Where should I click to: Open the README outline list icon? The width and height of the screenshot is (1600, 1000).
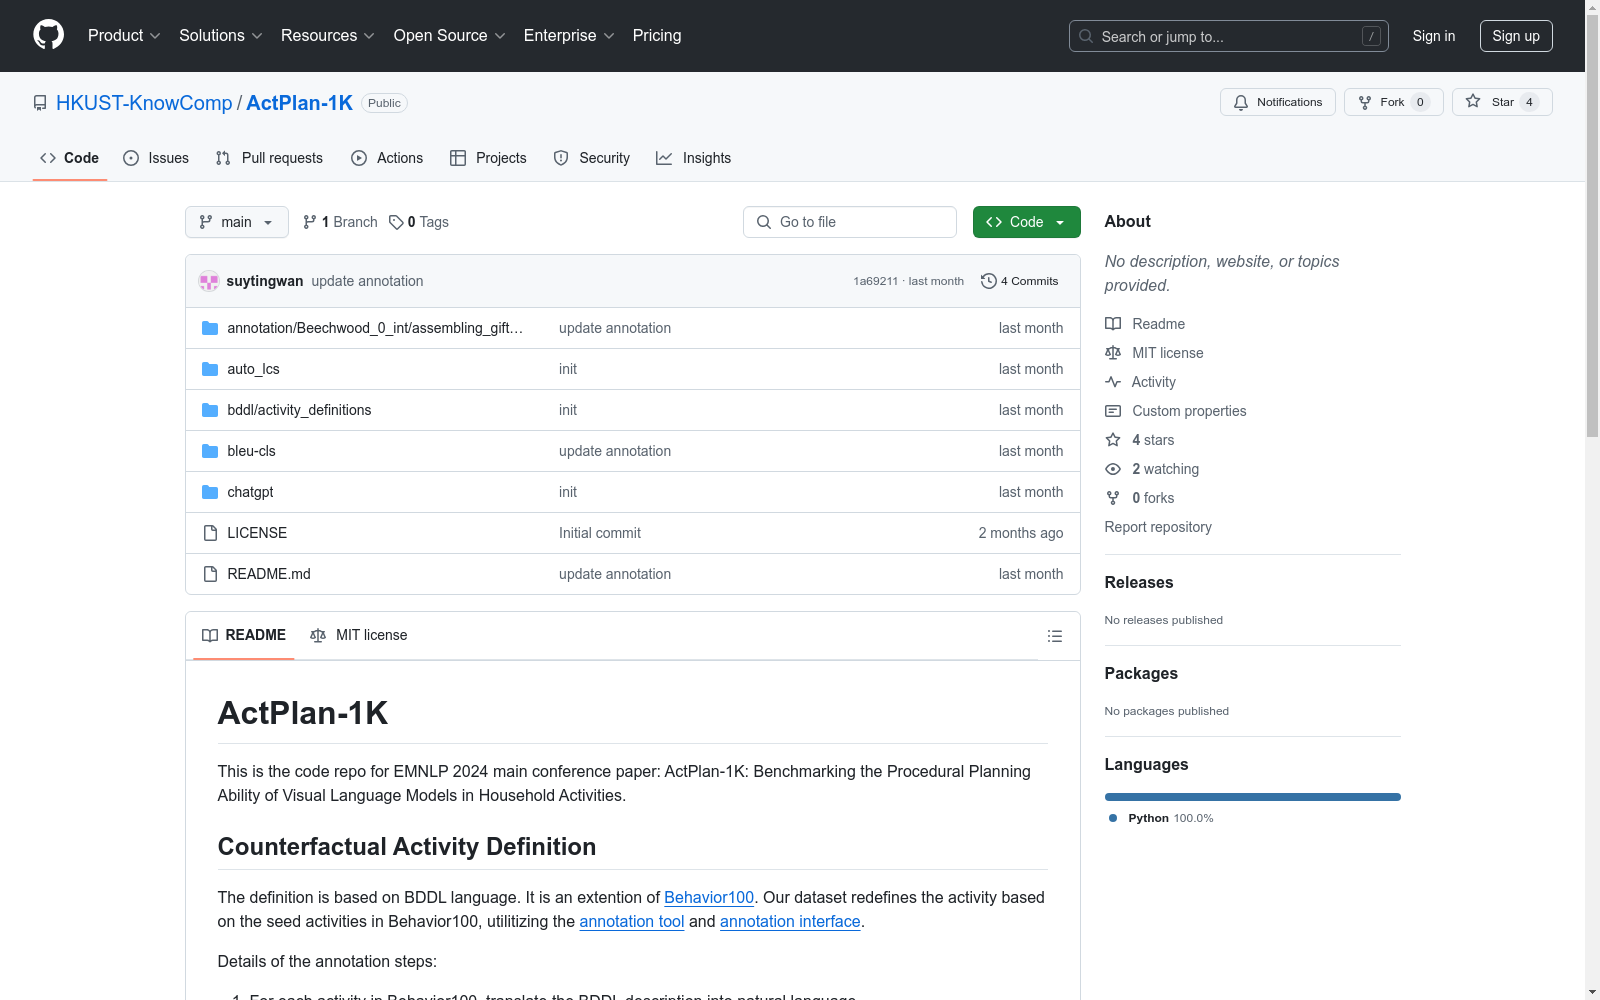point(1054,636)
